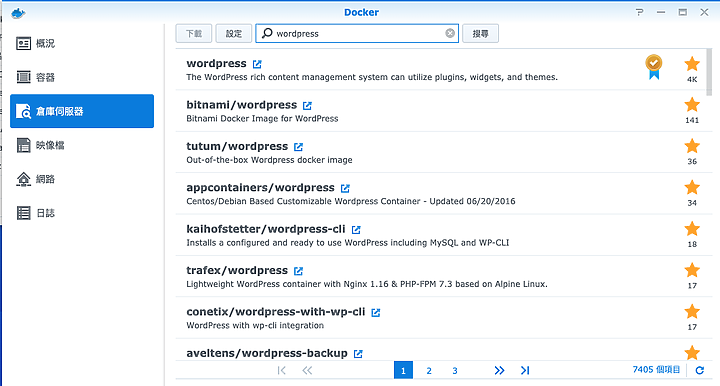Select the appcontainers/wordpress row
Screen dimensions: 720x386
point(441,194)
